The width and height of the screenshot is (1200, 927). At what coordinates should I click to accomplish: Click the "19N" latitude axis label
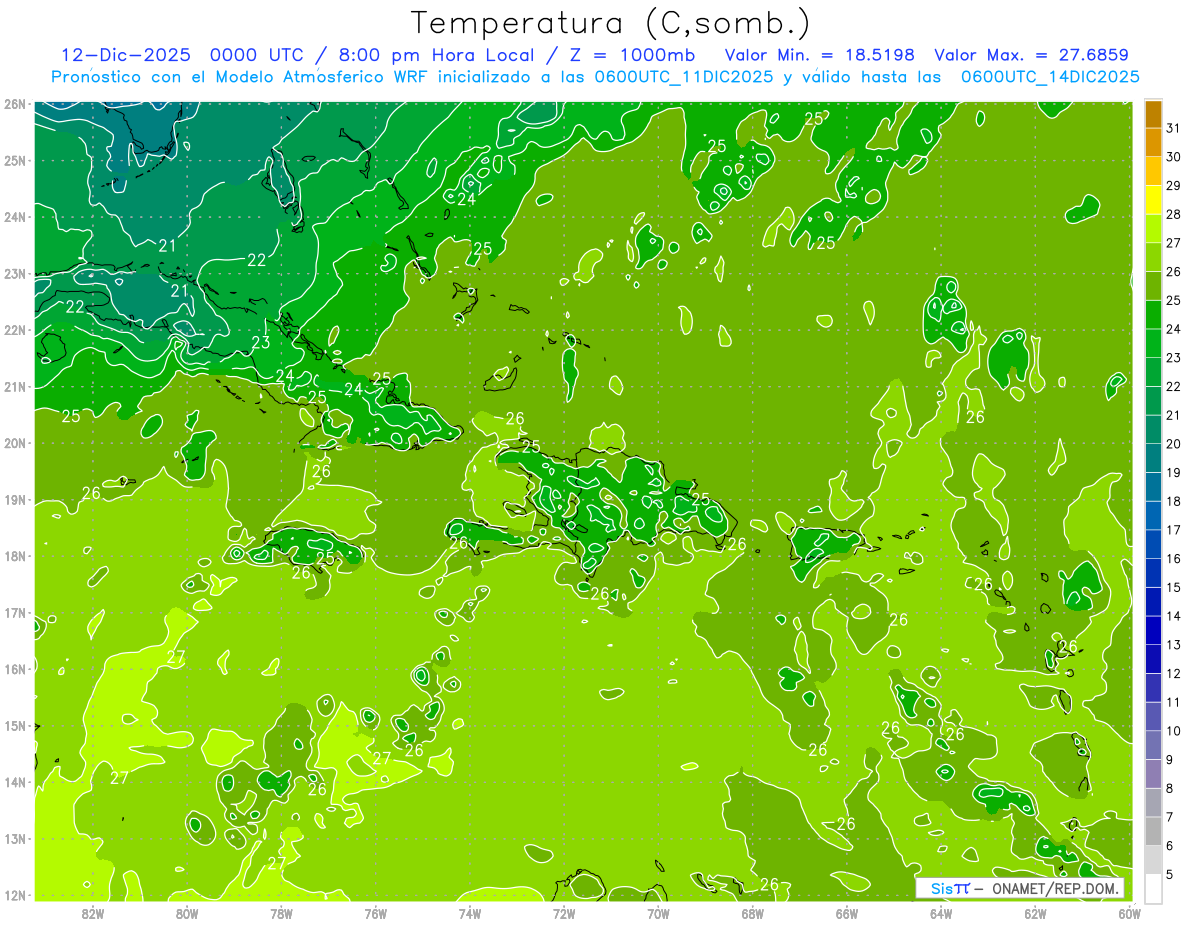[15, 500]
